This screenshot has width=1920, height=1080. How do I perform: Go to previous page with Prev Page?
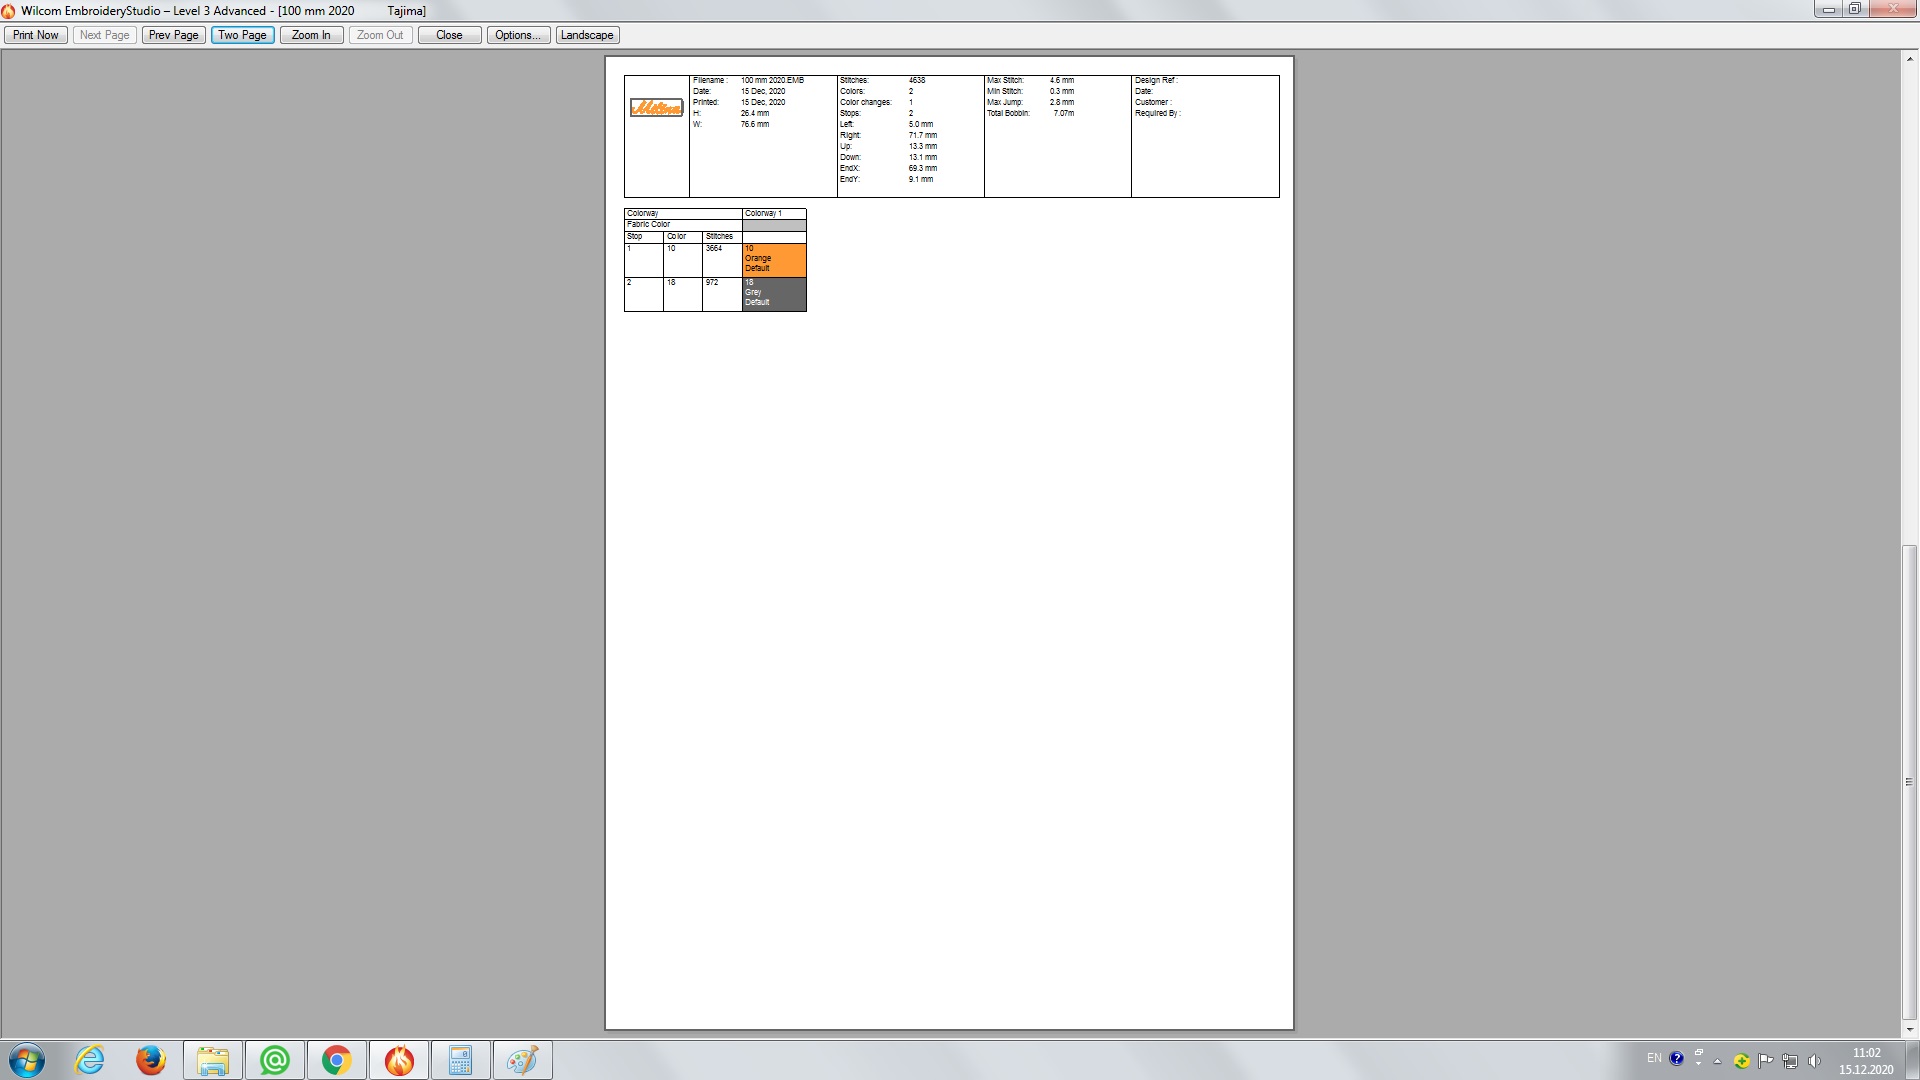174,35
